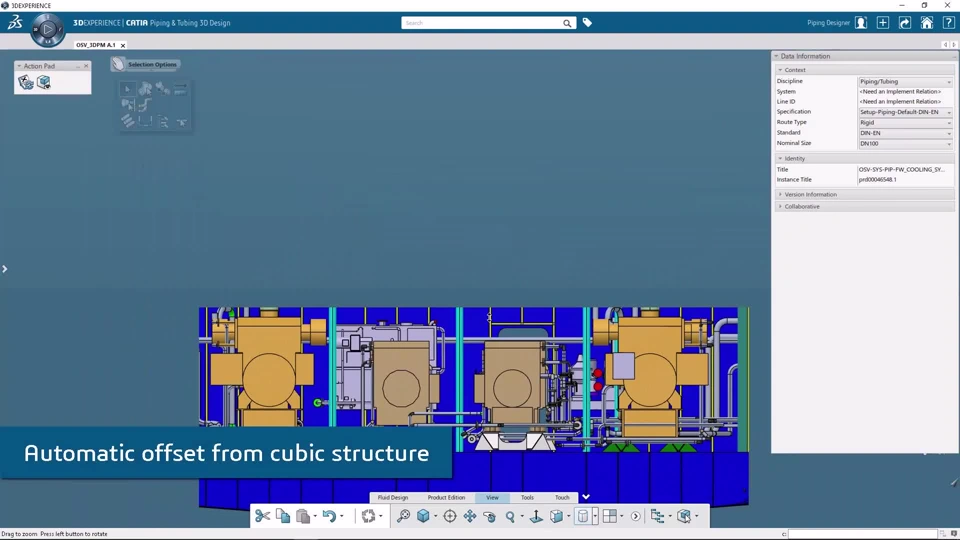The height and width of the screenshot is (540, 960).
Task: Click the 3DS logo in header
Action: tap(15, 23)
